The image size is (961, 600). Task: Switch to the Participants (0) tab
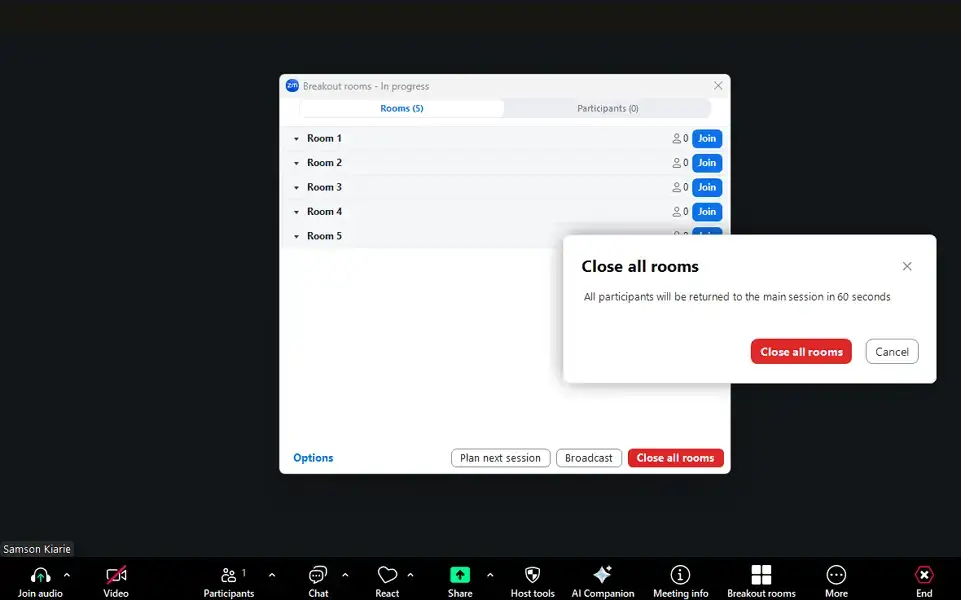pyautogui.click(x=607, y=108)
